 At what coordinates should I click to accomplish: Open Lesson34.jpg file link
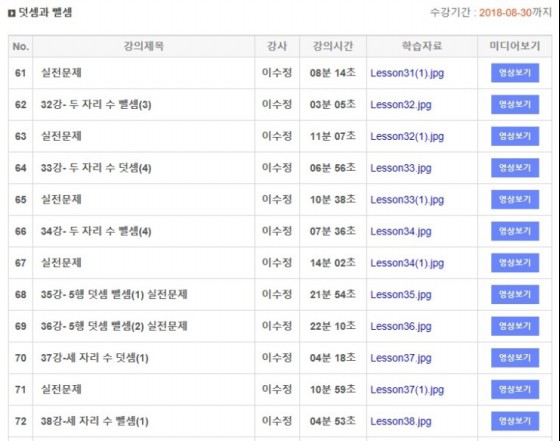[x=401, y=232]
